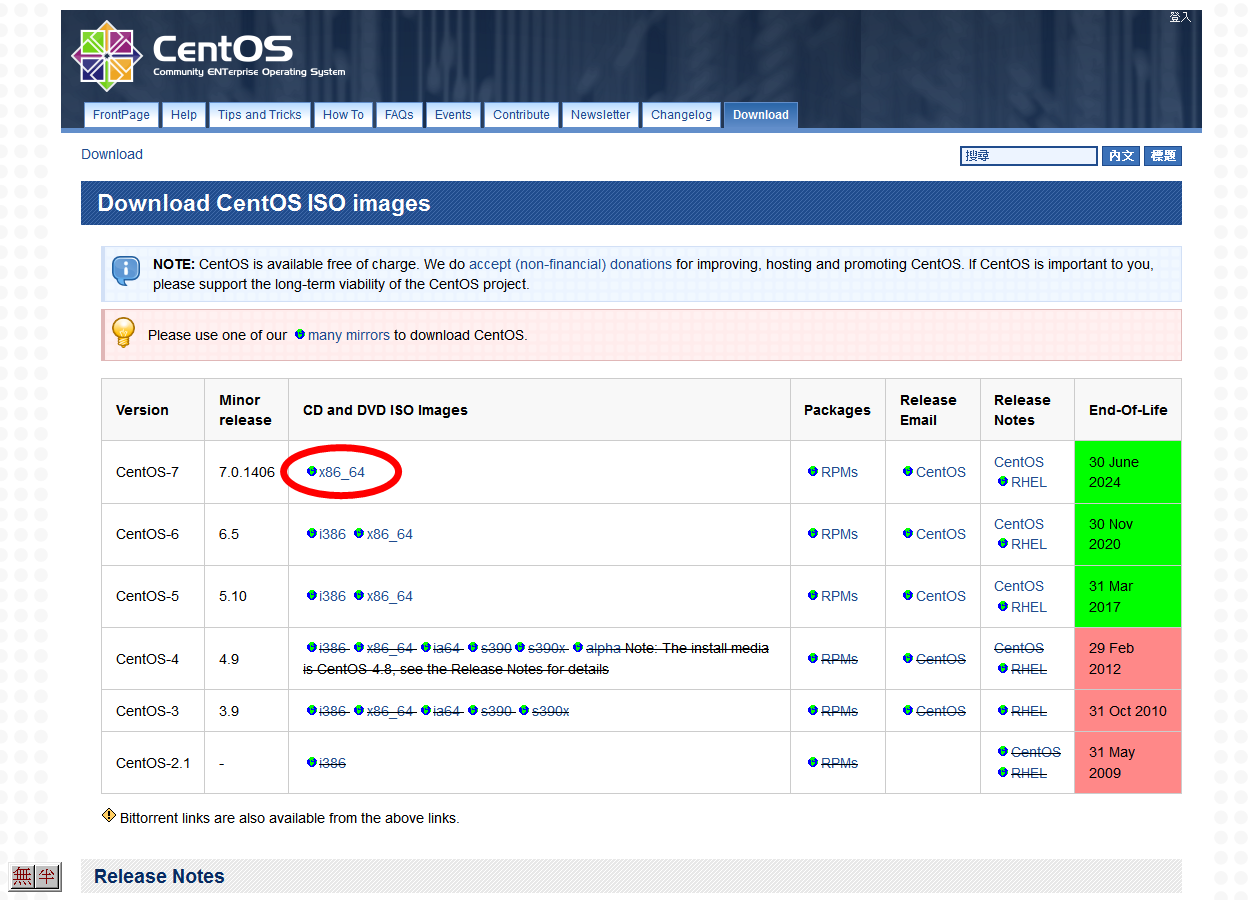Download CentOS-5 x86_64 ISO
1249x900 pixels.
point(390,596)
